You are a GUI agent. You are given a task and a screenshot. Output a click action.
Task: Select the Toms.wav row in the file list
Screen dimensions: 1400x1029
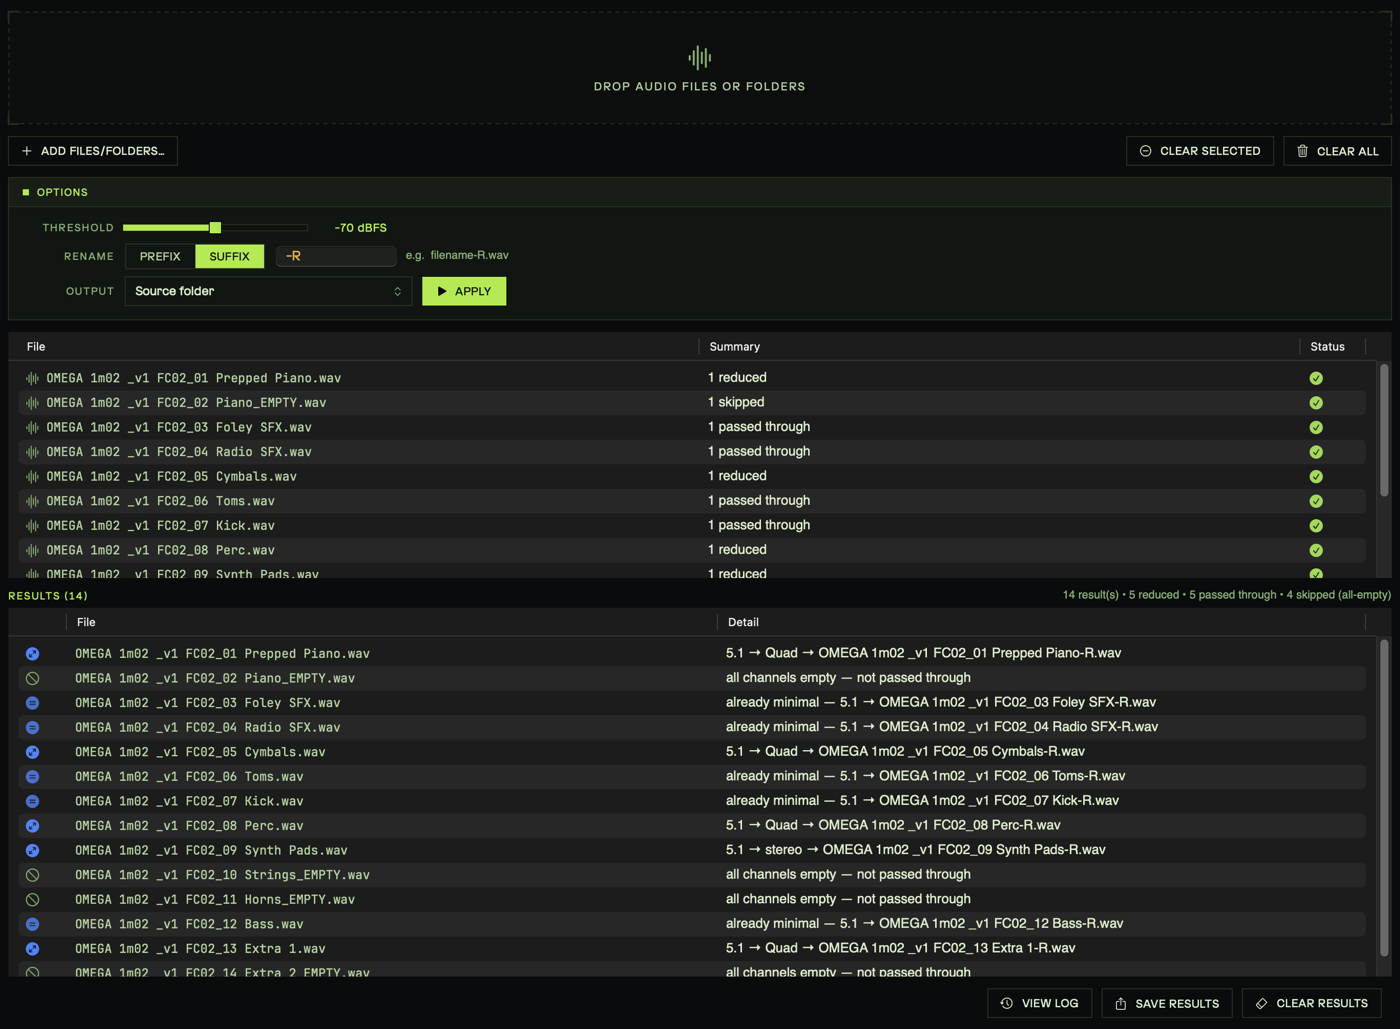pyautogui.click(x=692, y=501)
